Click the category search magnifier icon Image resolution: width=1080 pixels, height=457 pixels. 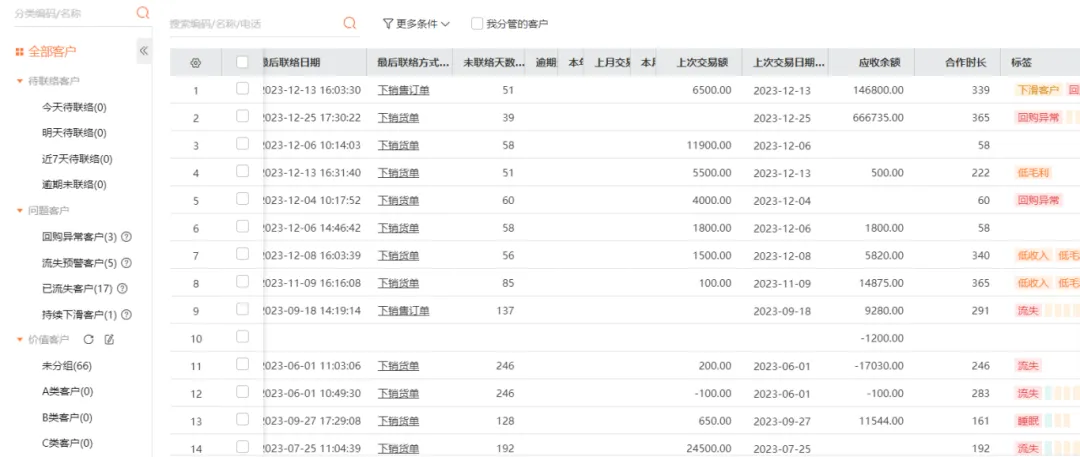[x=143, y=12]
